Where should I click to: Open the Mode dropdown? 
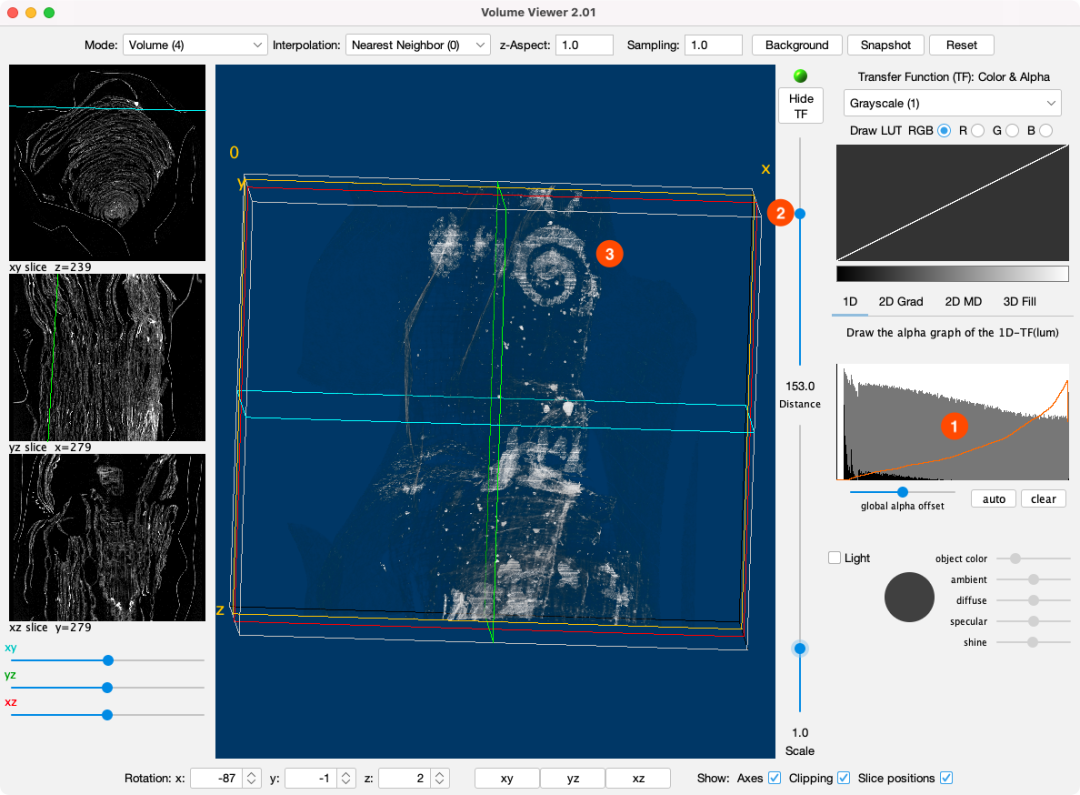pos(195,45)
